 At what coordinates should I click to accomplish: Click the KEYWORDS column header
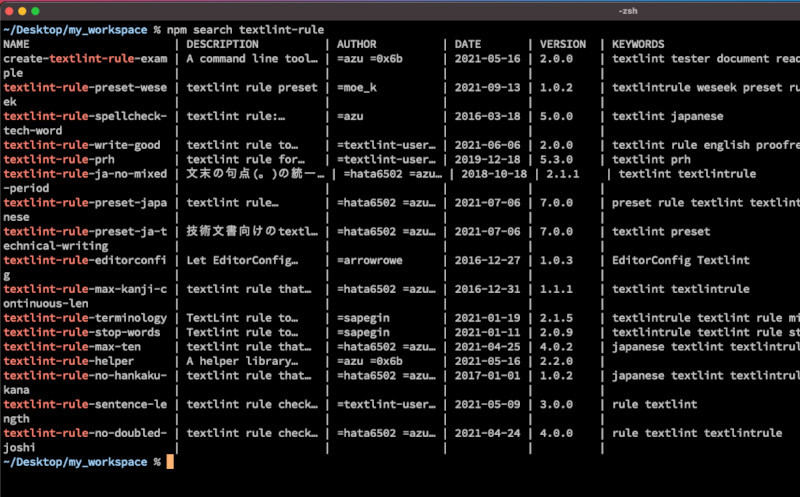(638, 44)
